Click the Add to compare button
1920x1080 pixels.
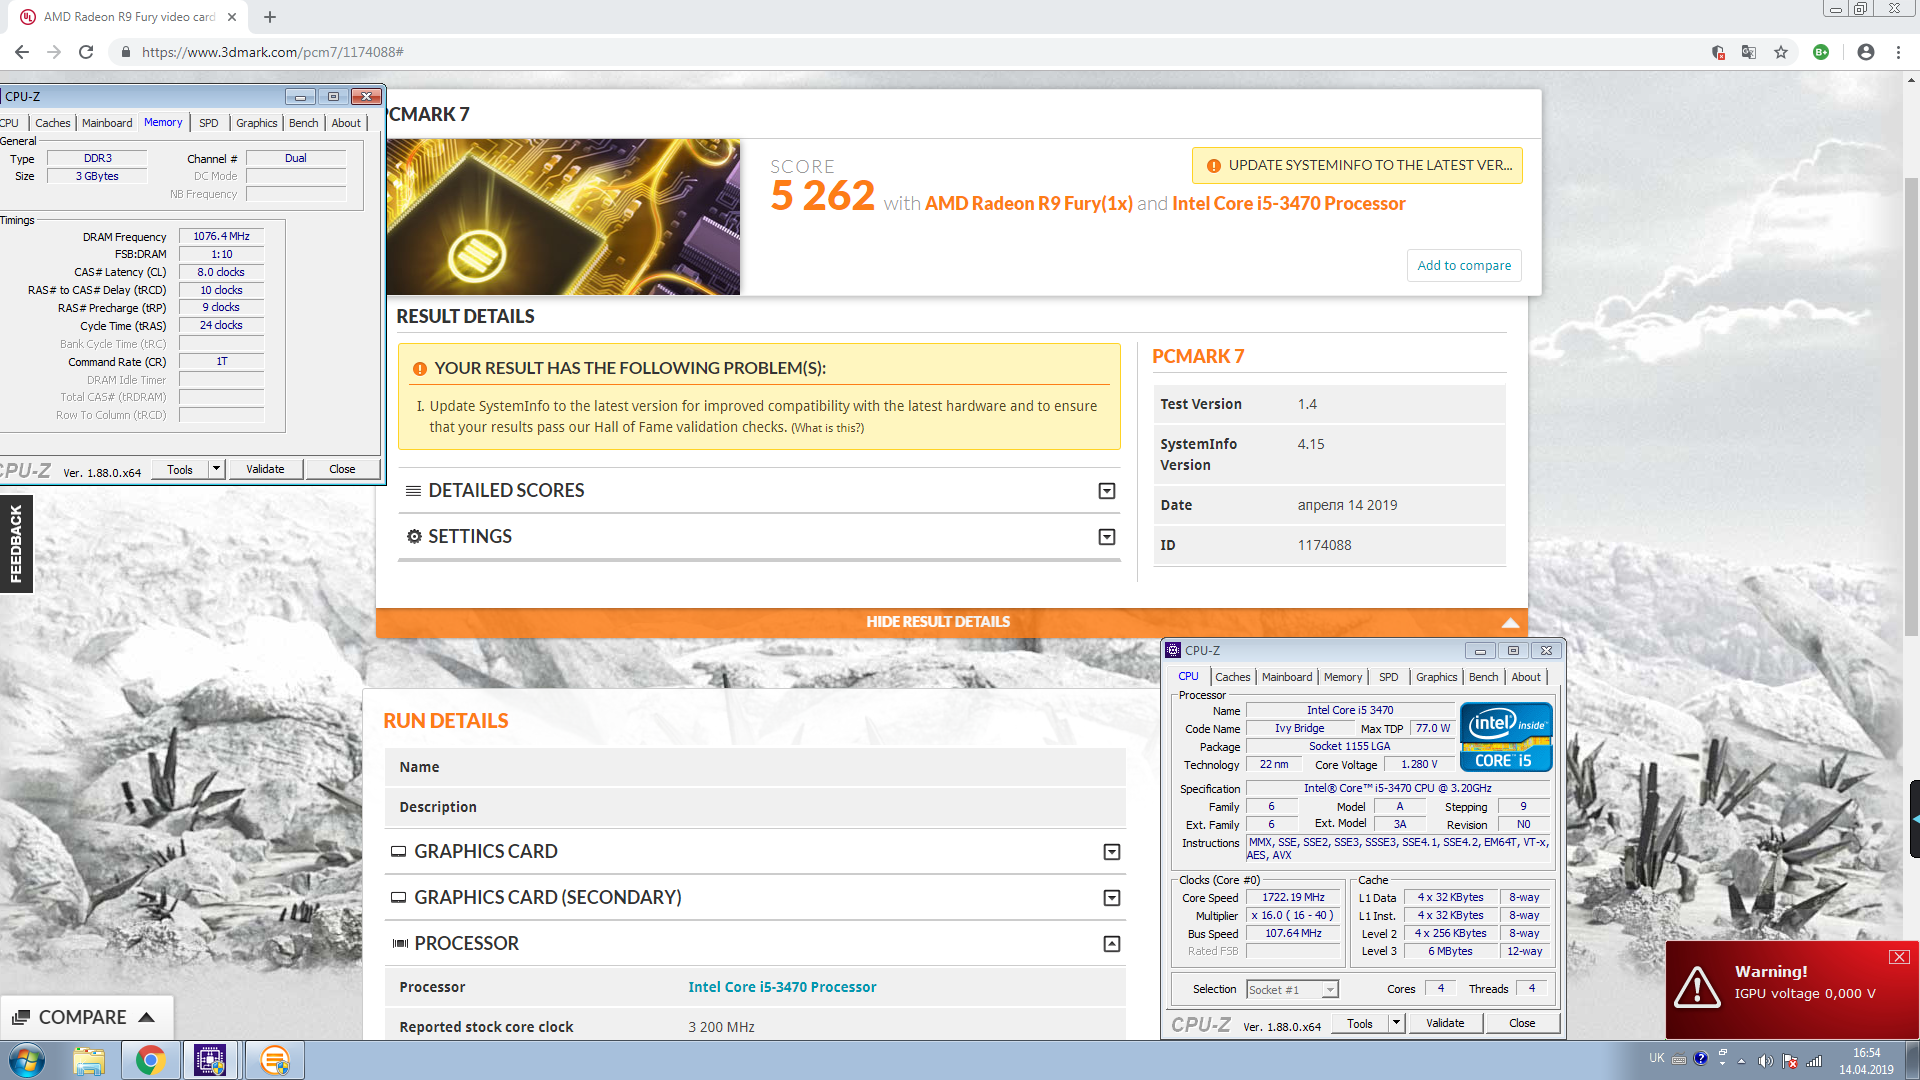coord(1464,265)
